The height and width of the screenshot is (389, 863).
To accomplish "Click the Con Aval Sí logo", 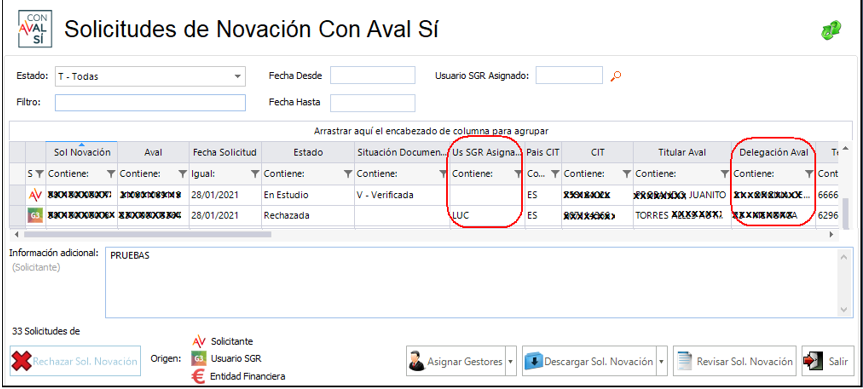I will click(35, 29).
